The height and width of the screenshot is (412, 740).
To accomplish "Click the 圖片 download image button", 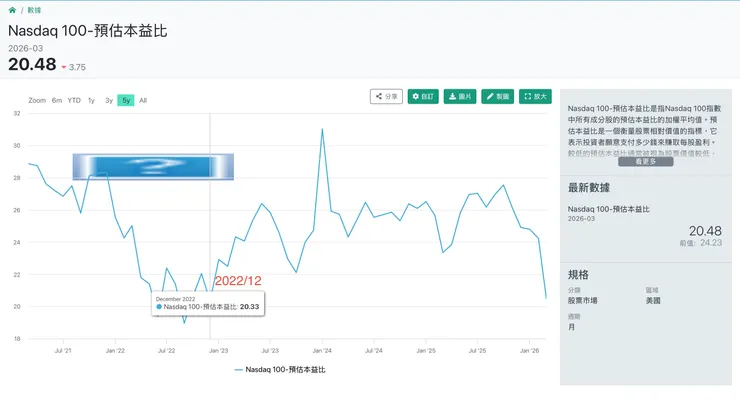I will click(x=460, y=96).
